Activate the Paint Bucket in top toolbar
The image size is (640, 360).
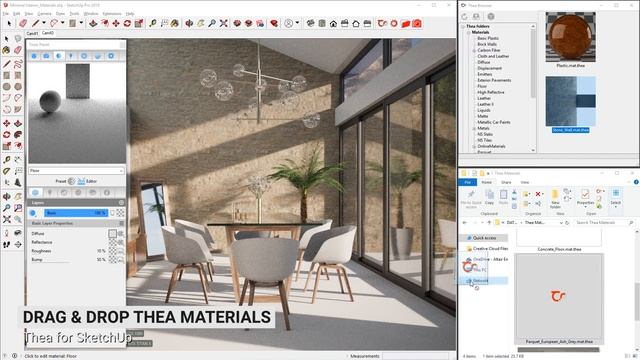175,24
